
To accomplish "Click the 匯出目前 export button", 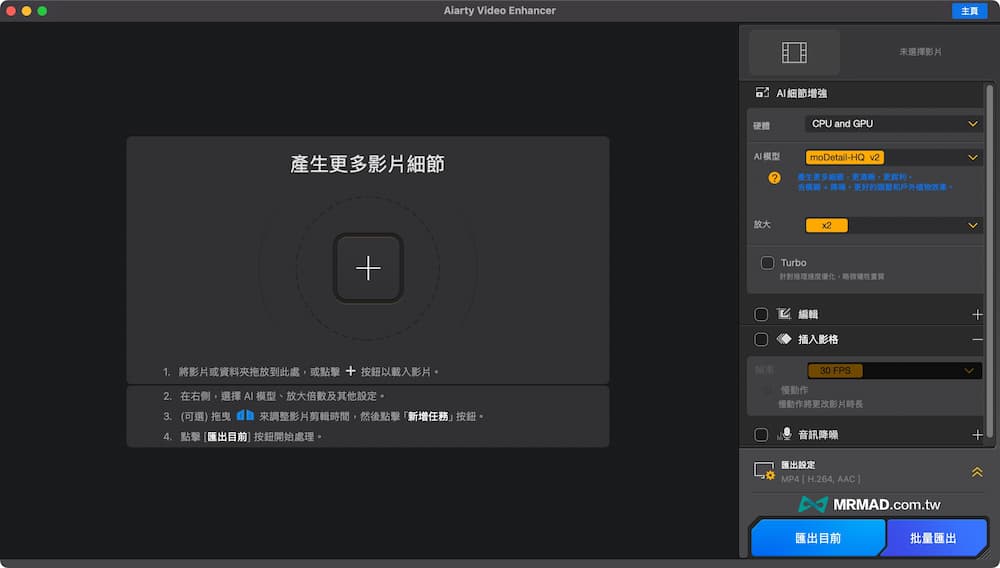I will point(817,538).
